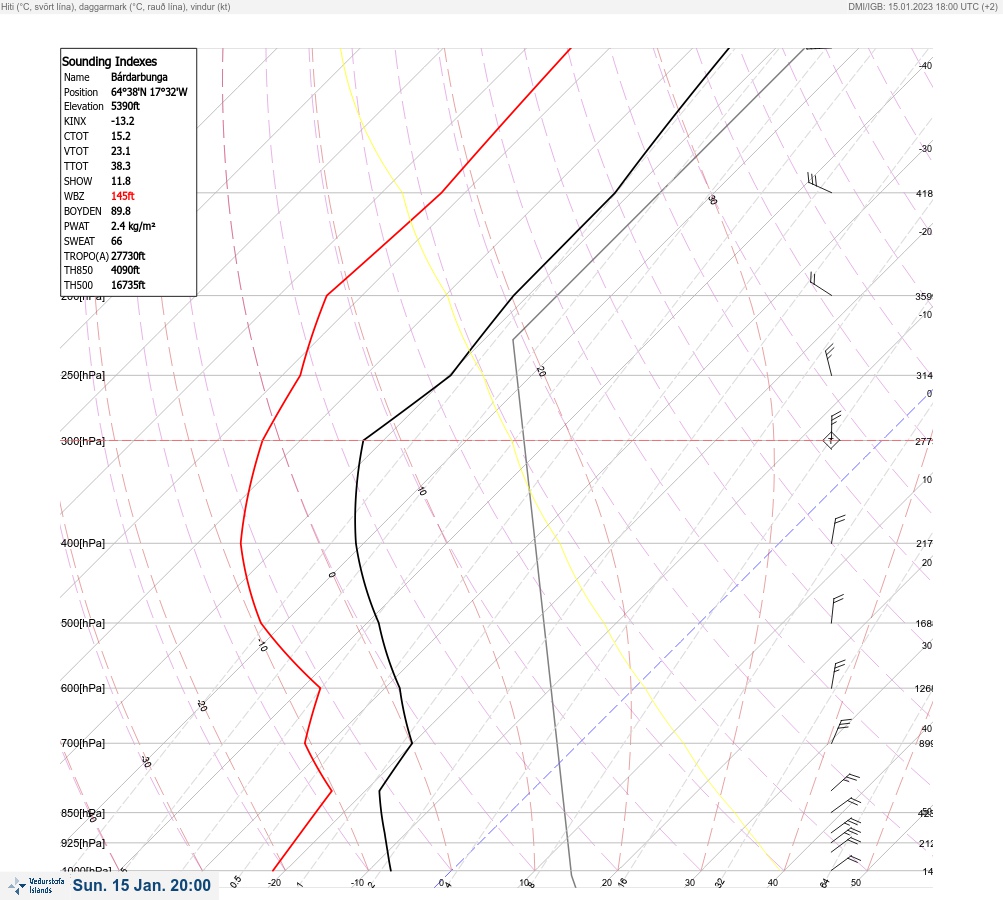Click the TROPO(A) value '27730ft'

128,256
